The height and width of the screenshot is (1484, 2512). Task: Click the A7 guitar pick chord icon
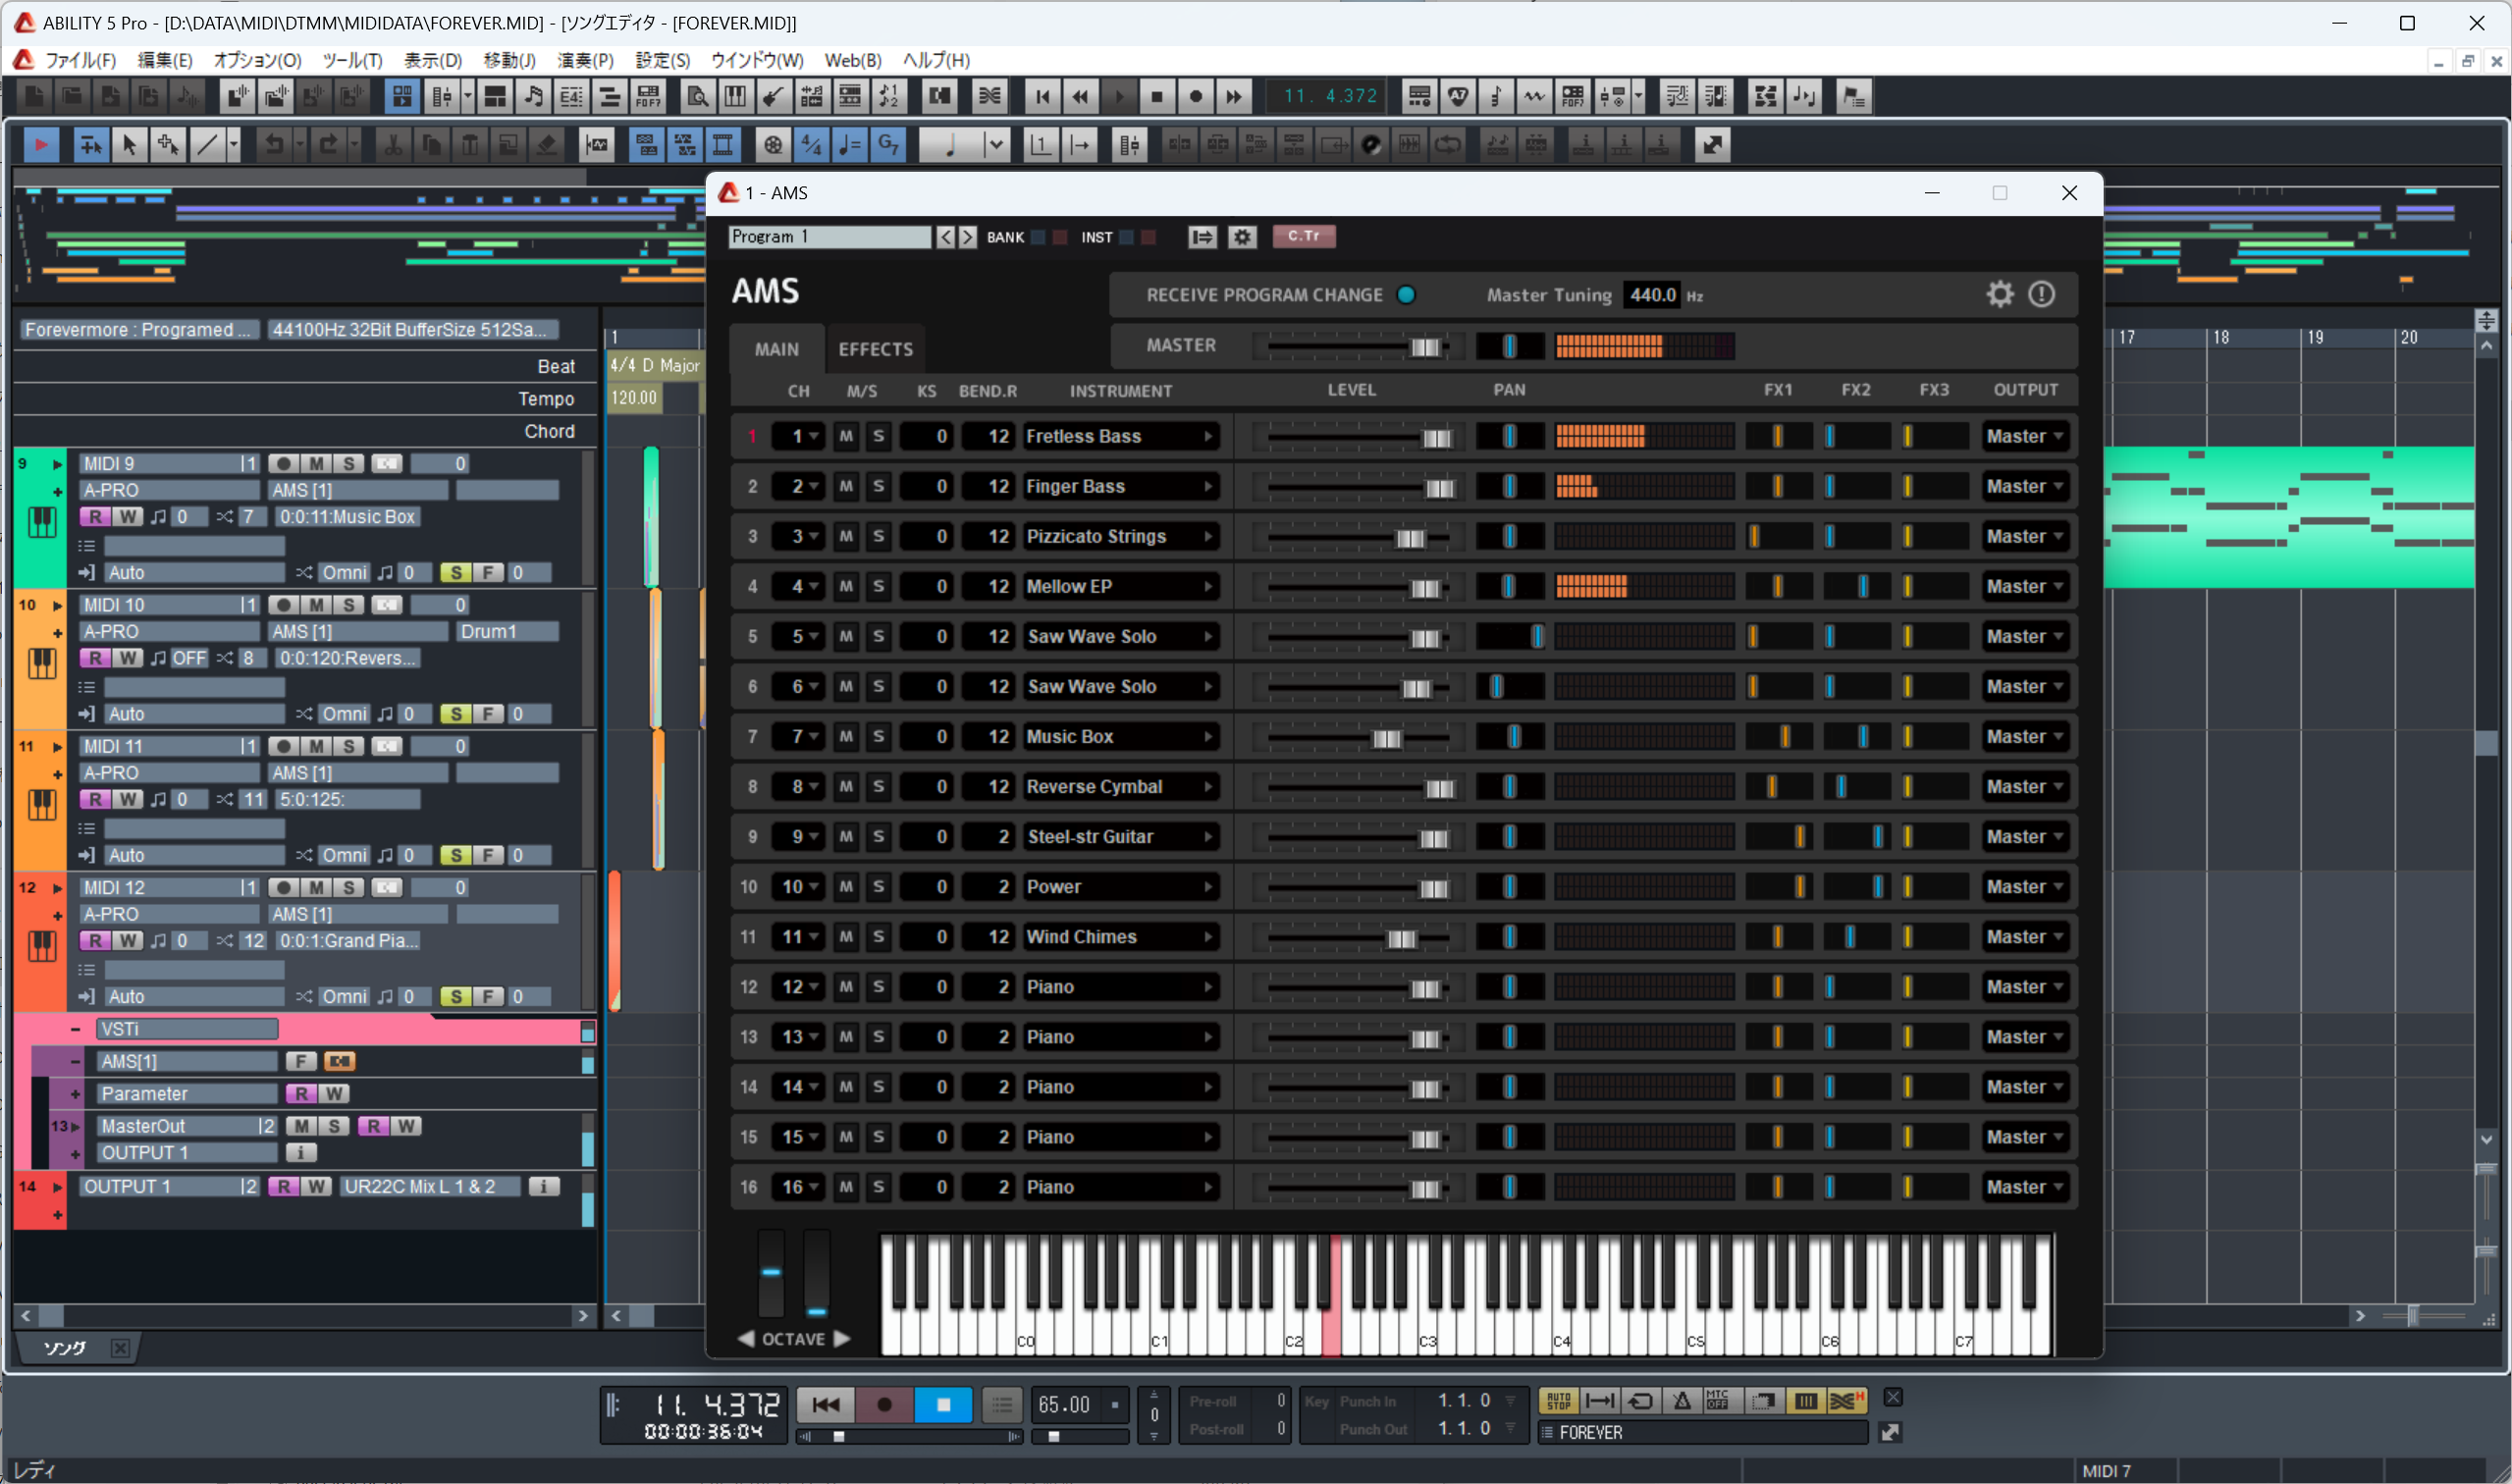coord(1458,96)
